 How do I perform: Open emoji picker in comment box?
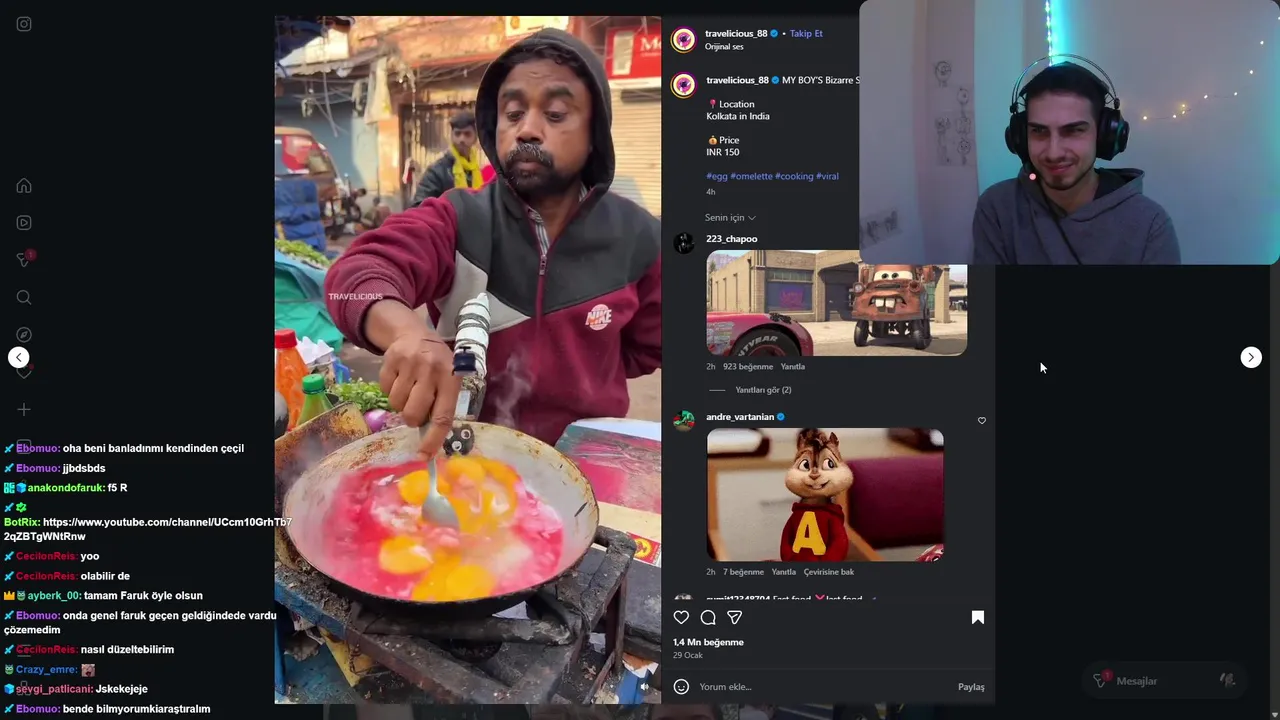click(681, 687)
